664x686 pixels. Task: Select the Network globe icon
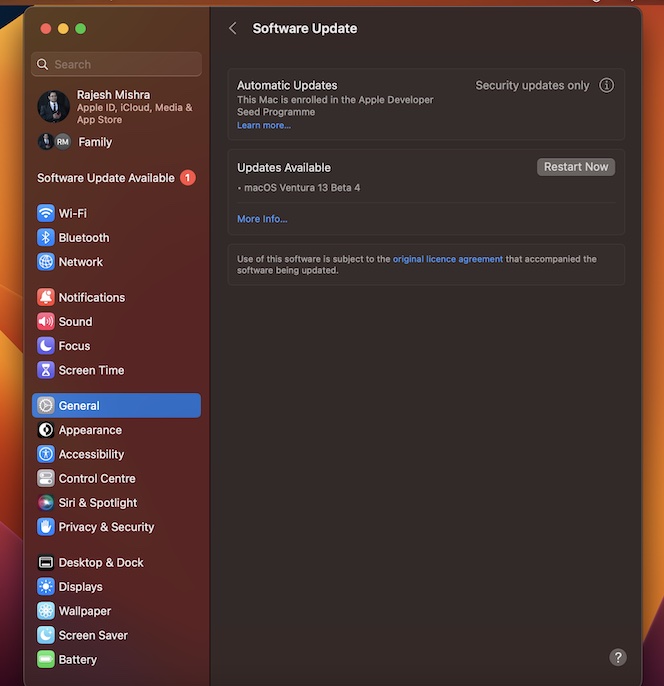click(45, 262)
